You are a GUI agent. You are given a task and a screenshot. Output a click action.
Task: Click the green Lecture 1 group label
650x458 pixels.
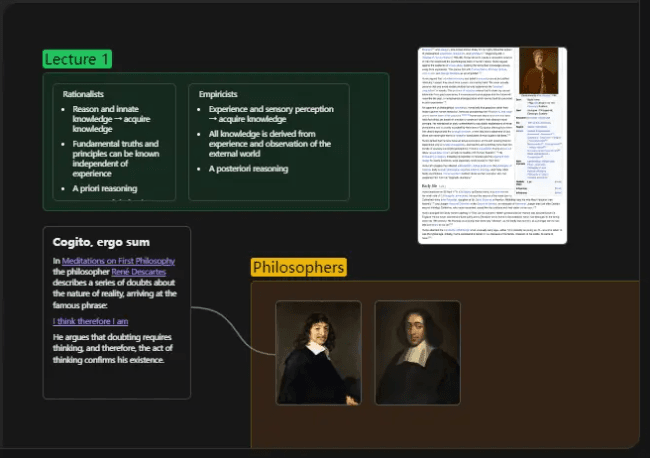77,59
